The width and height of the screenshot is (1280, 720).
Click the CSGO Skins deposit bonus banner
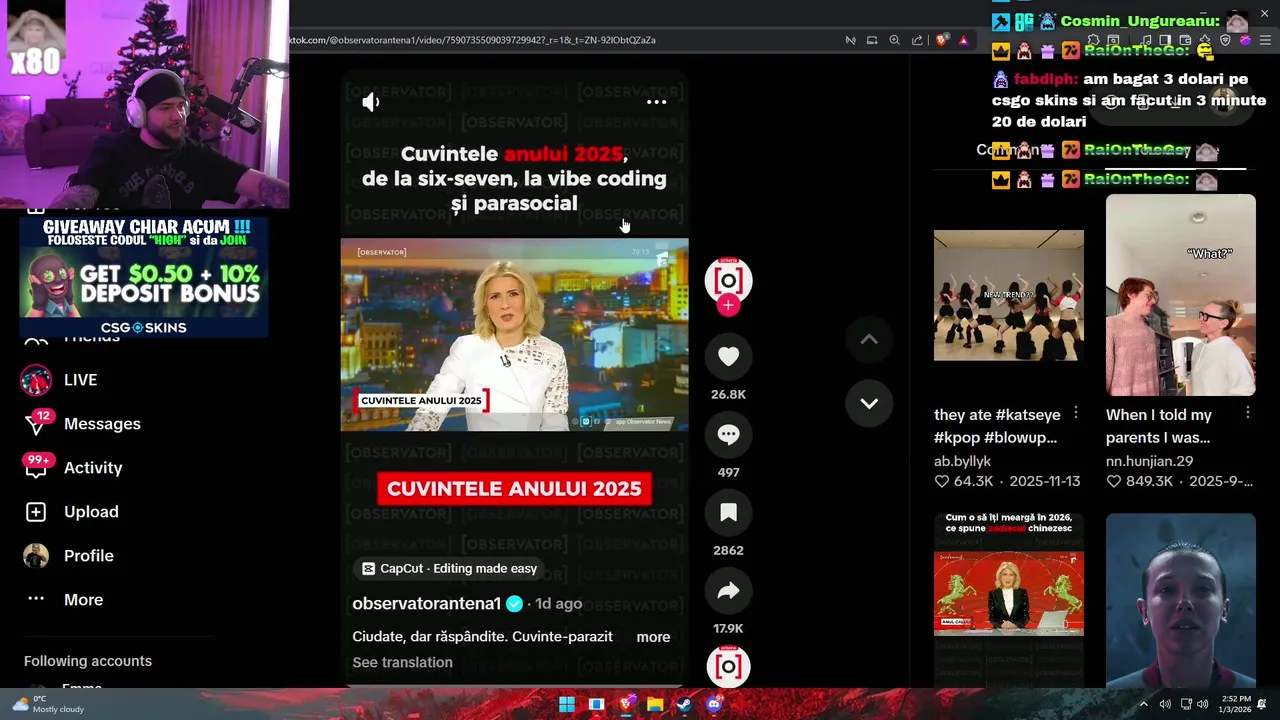point(144,277)
